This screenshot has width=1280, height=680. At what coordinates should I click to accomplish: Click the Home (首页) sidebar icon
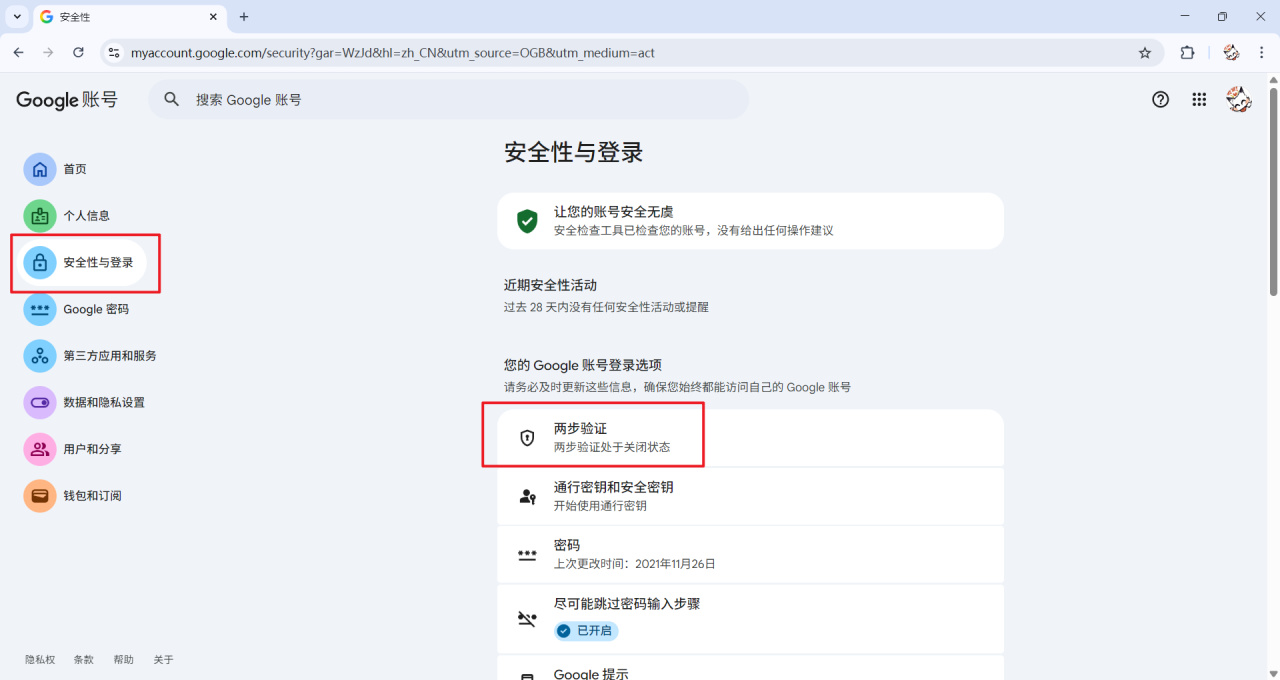click(40, 169)
